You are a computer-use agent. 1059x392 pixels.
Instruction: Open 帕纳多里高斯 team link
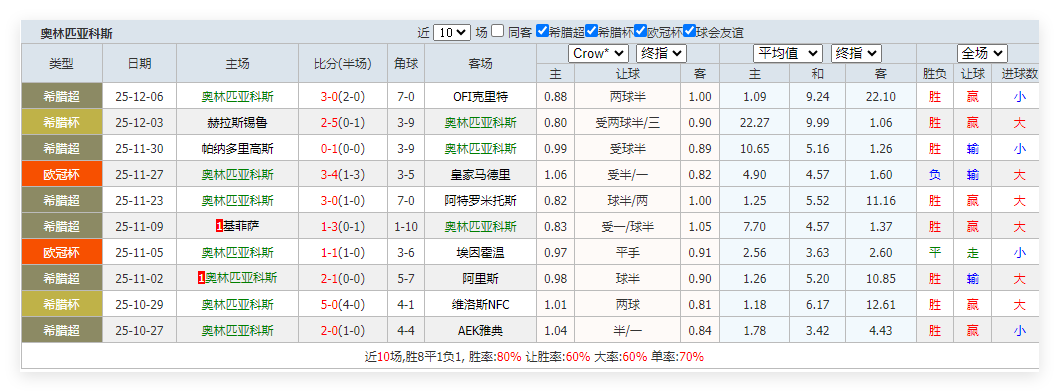click(x=238, y=149)
